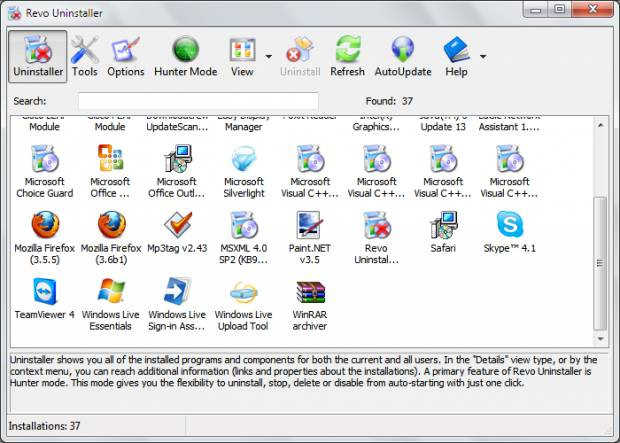The image size is (620, 443).
Task: Refresh the installed programs list
Action: coord(348,56)
